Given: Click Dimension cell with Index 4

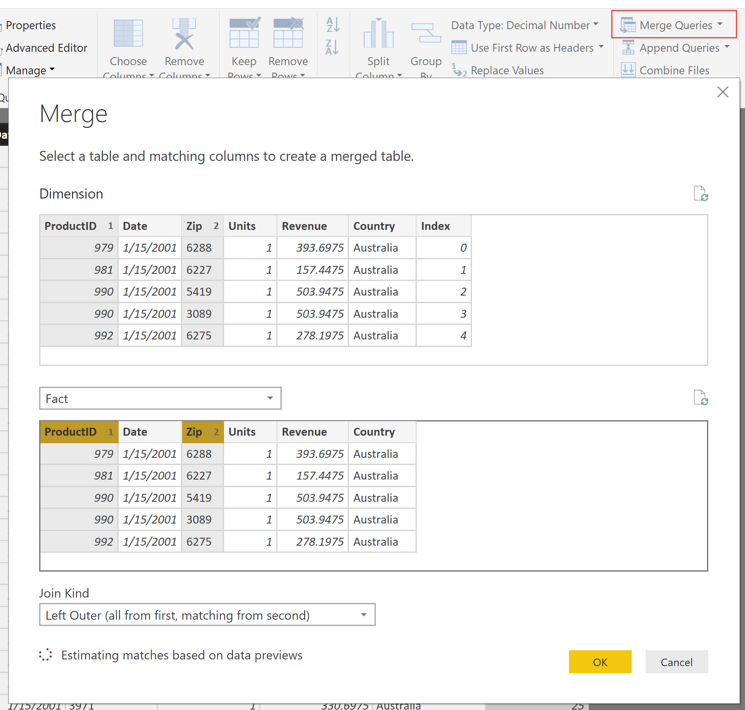Looking at the screenshot, I should click(x=444, y=336).
